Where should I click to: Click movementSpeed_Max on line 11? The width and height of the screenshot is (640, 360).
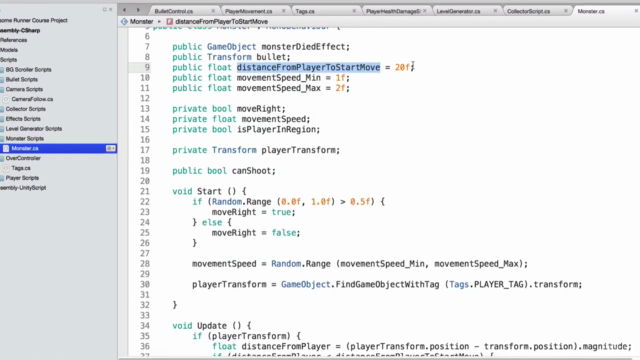pyautogui.click(x=279, y=88)
